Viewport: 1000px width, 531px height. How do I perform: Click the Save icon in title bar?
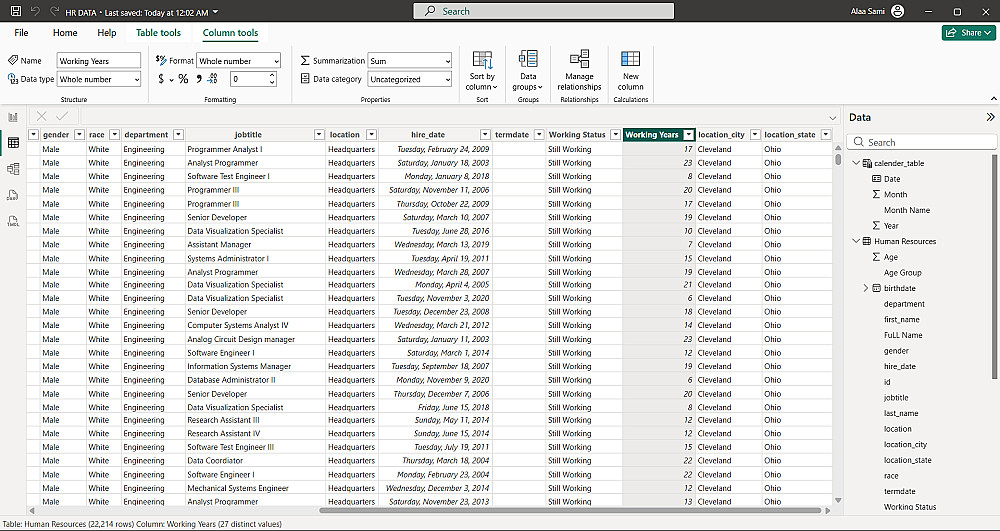[x=16, y=11]
